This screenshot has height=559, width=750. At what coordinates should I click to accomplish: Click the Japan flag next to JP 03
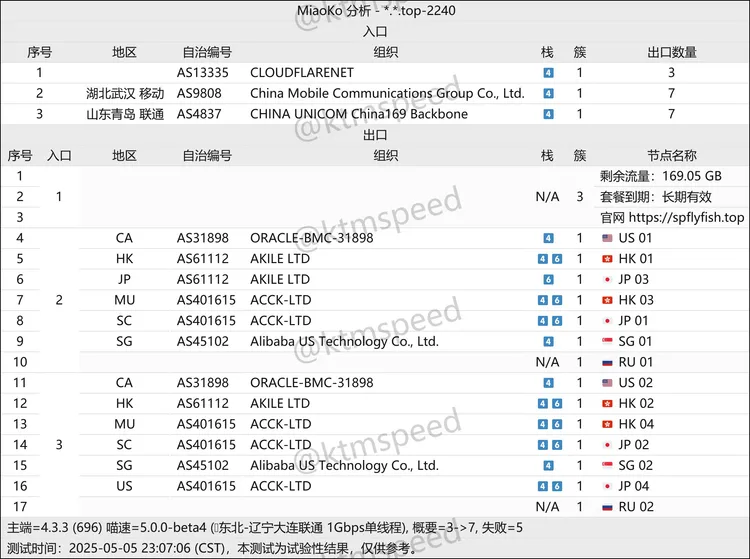click(x=607, y=279)
